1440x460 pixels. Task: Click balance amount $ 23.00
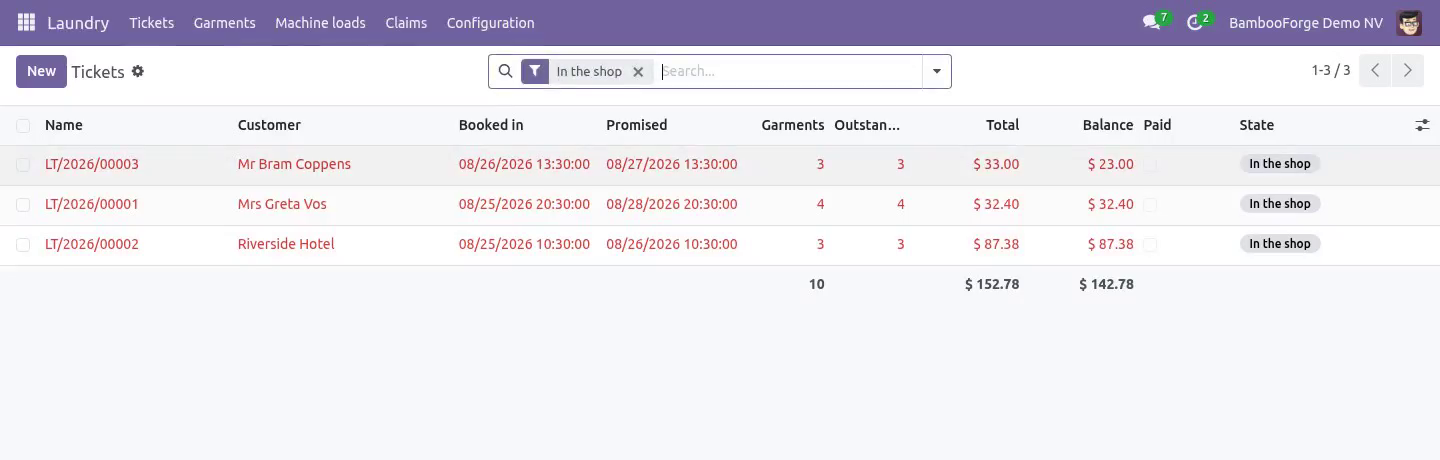[1111, 164]
